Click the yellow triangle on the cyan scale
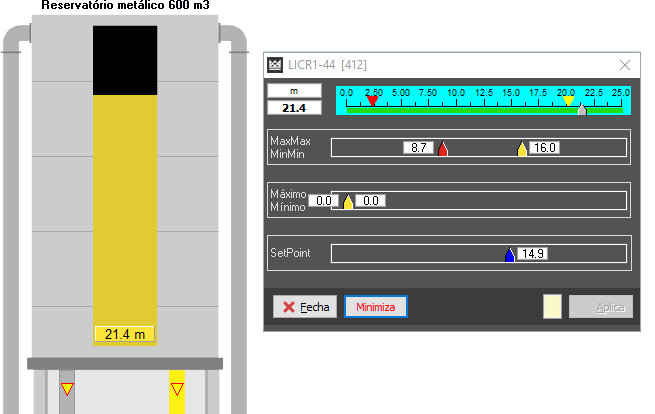The width and height of the screenshot is (655, 414). point(568,101)
